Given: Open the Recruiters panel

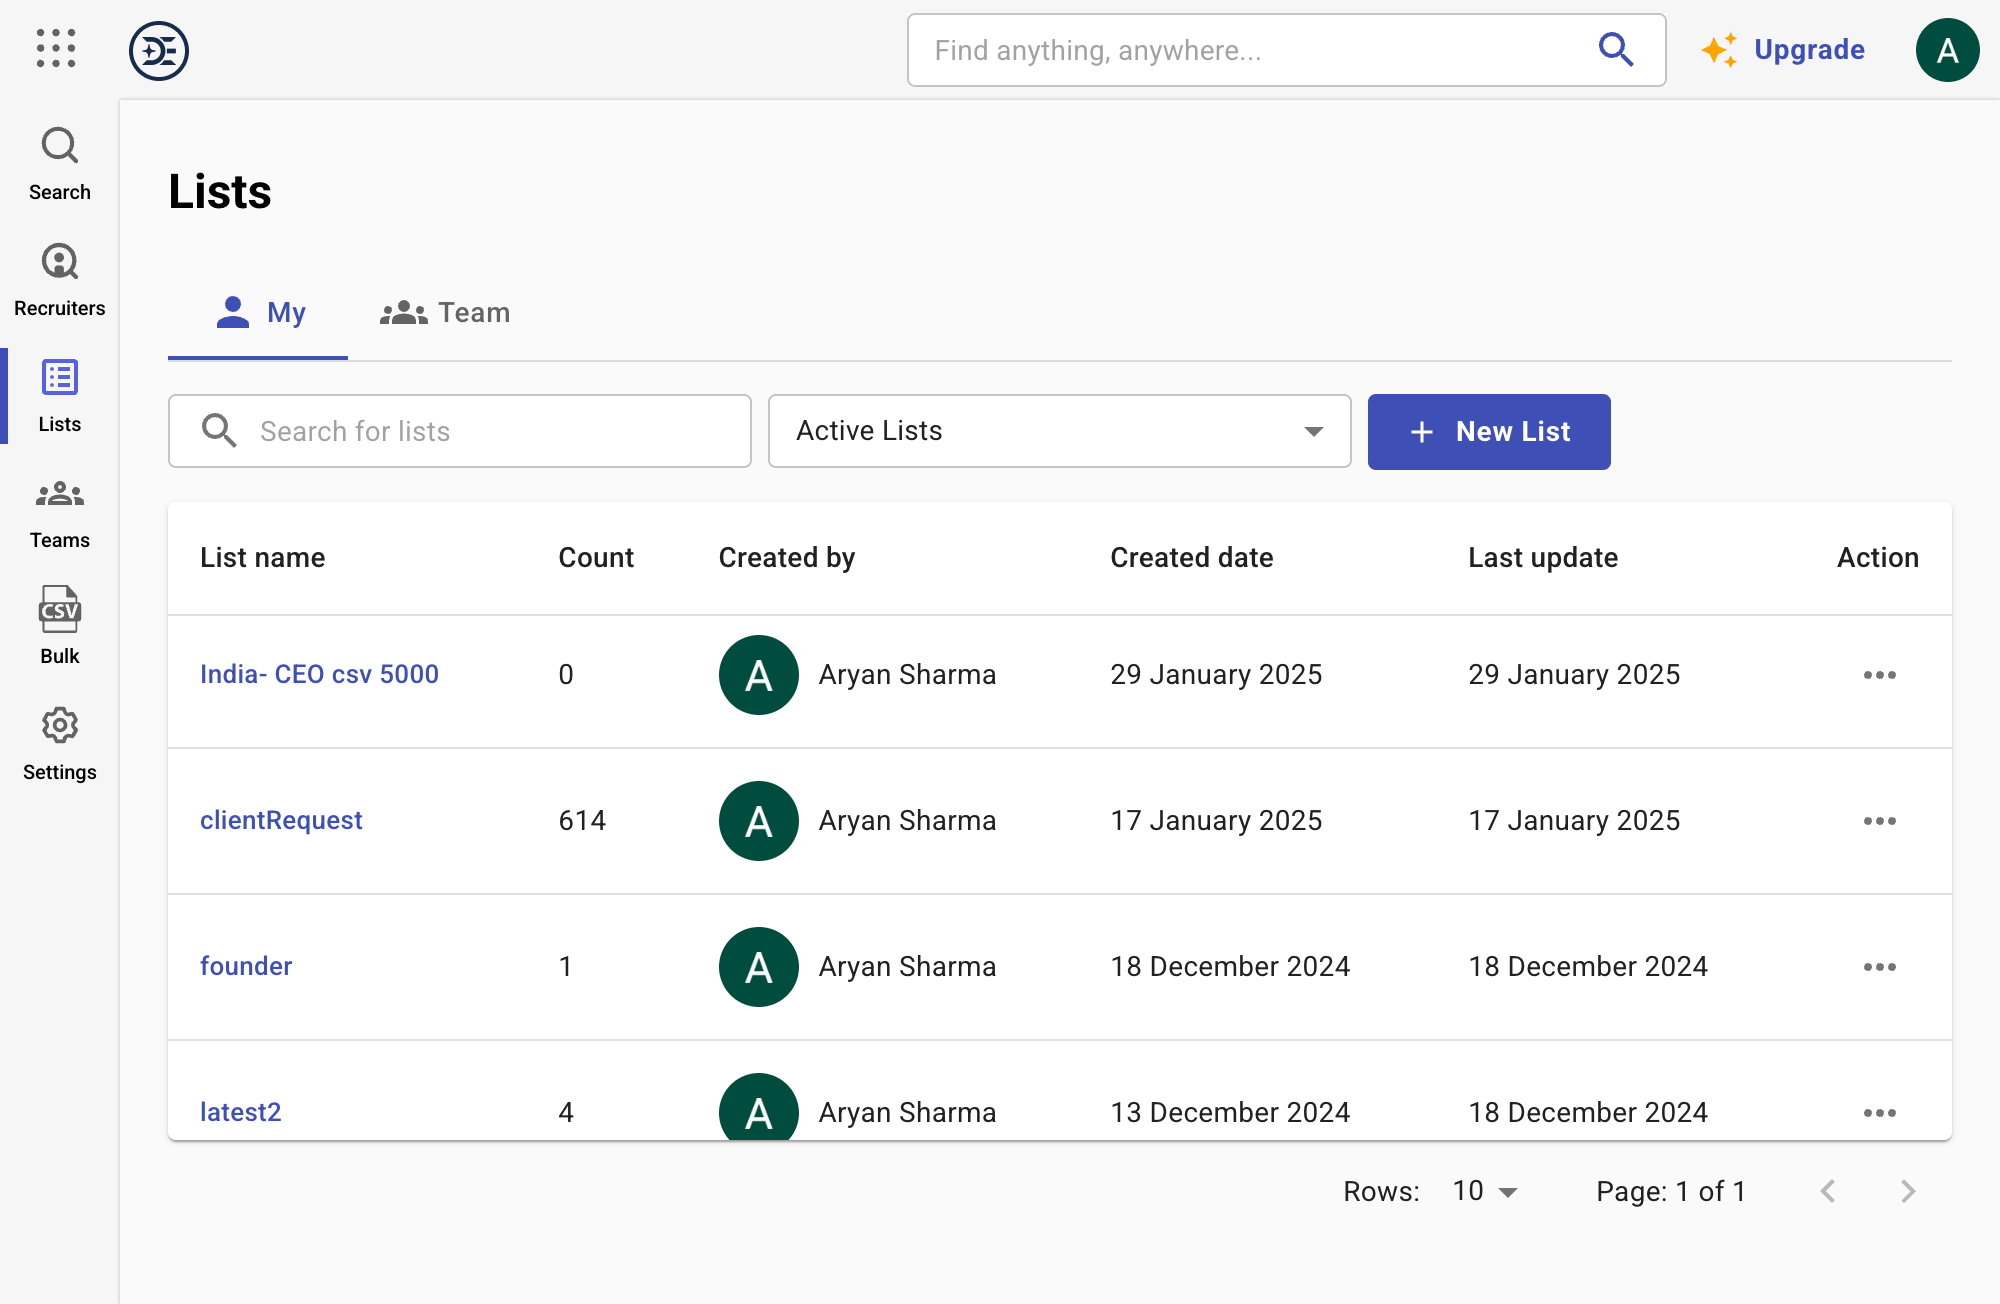Looking at the screenshot, I should coord(58,278).
